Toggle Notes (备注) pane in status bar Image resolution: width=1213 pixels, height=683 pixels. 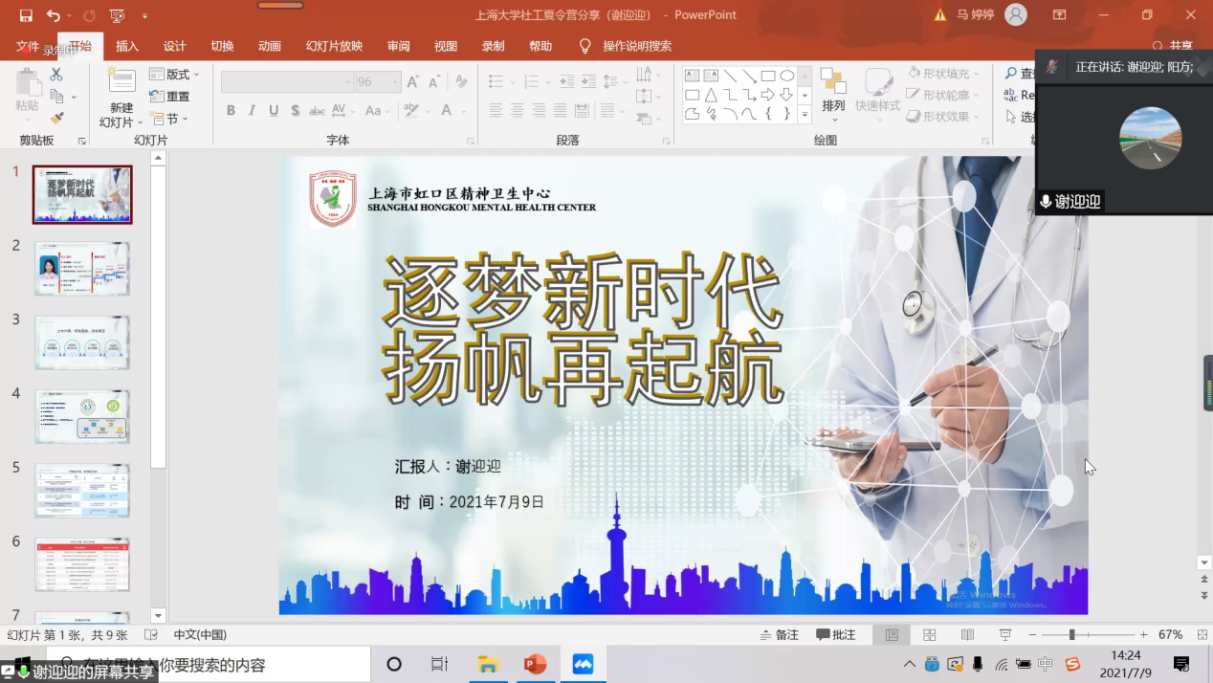(x=780, y=635)
